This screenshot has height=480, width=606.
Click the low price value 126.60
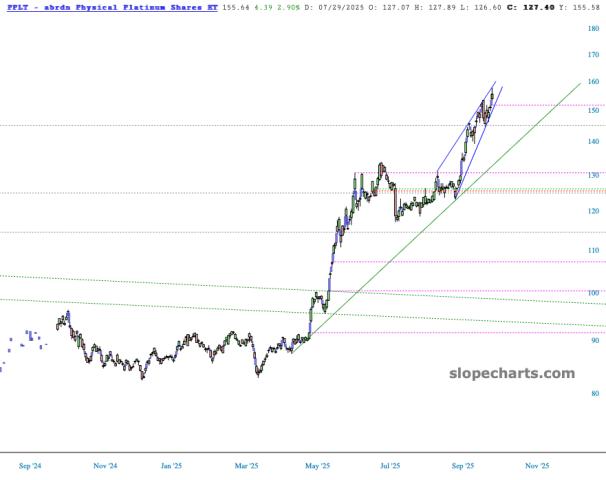(487, 7)
